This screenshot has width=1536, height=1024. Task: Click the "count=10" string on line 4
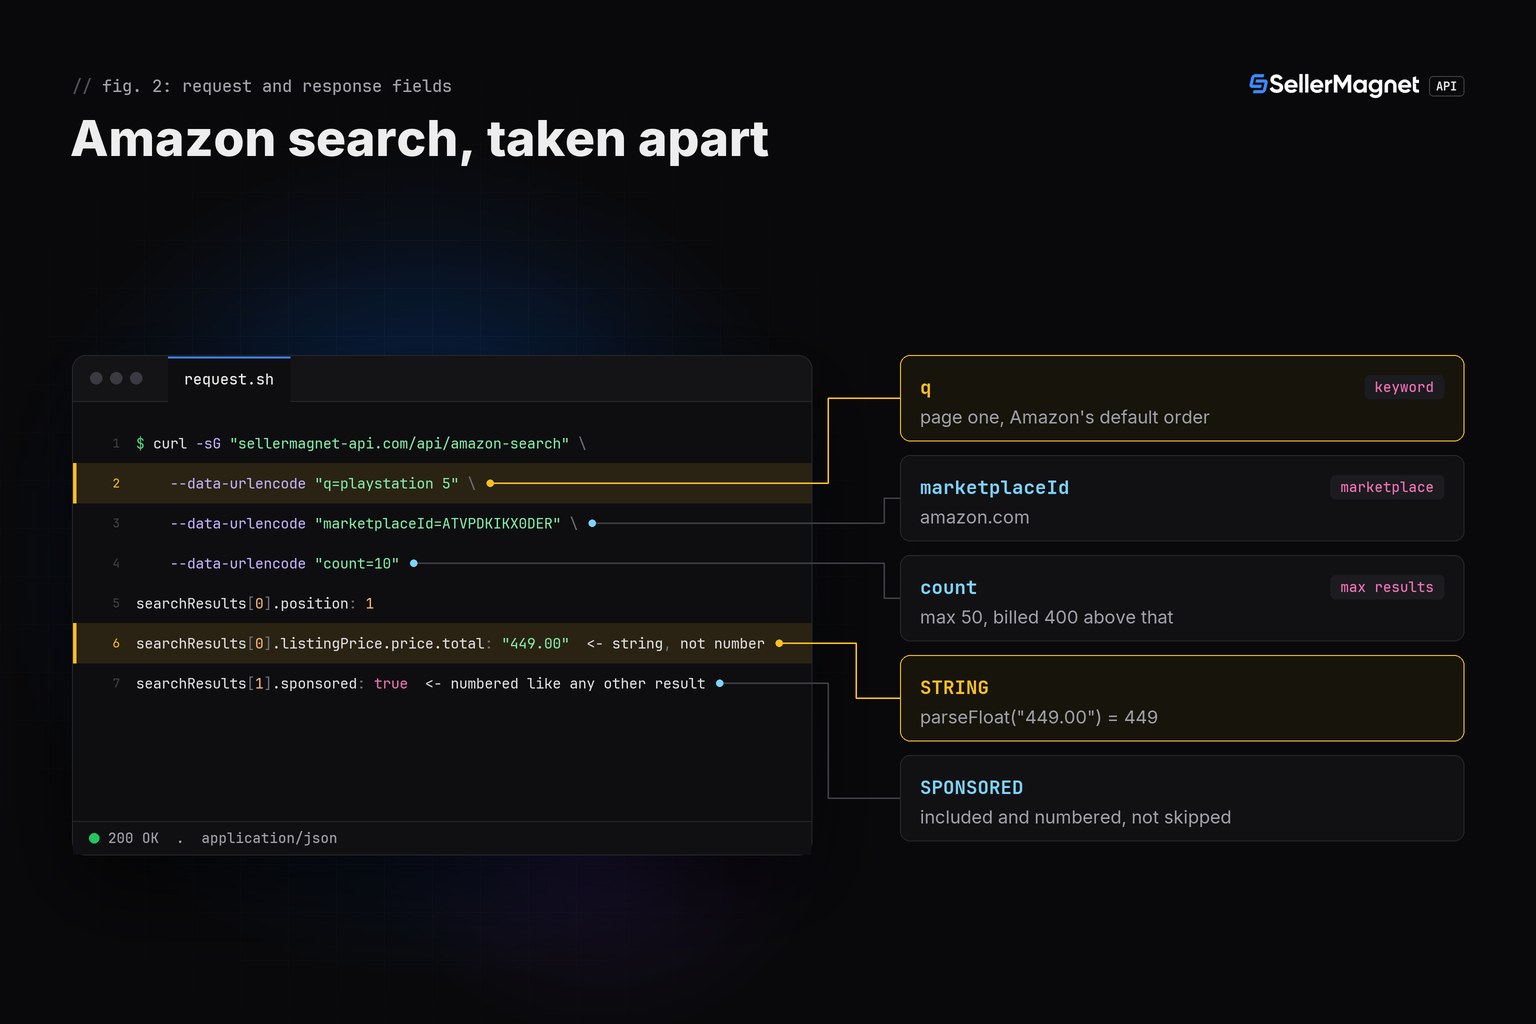(x=357, y=563)
